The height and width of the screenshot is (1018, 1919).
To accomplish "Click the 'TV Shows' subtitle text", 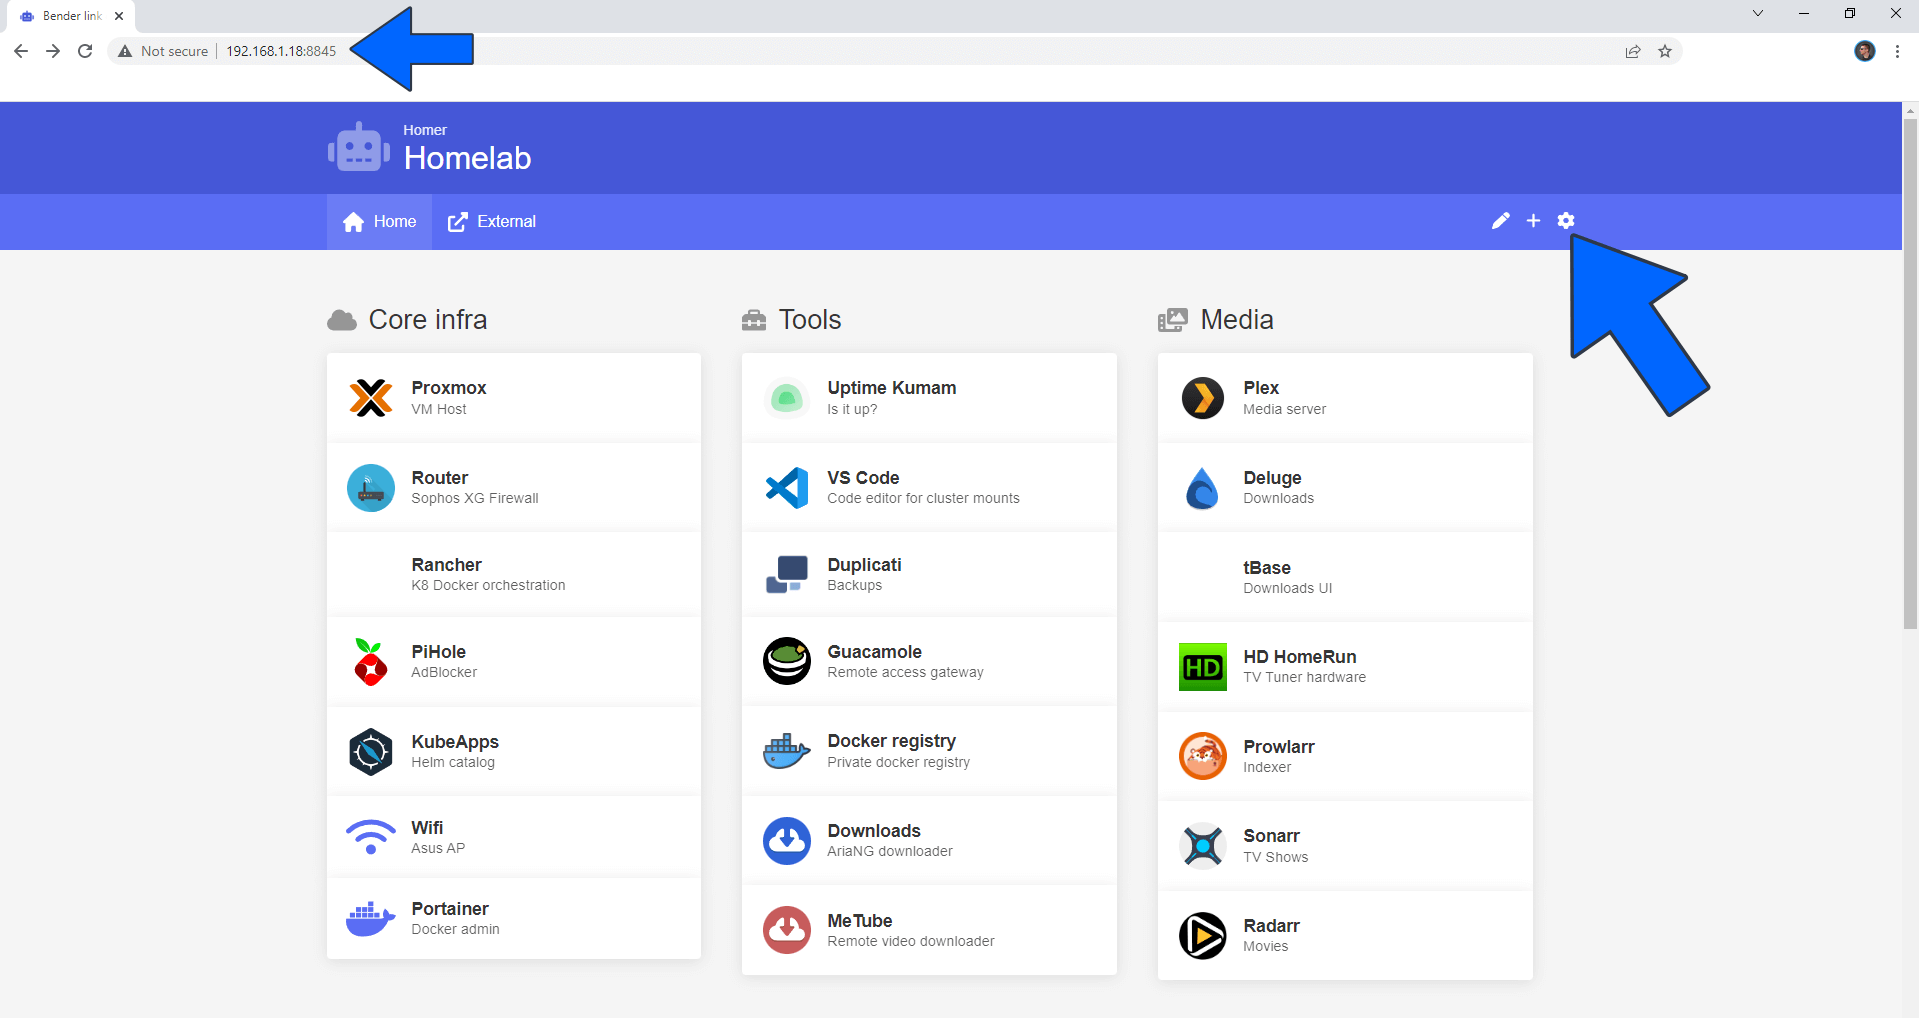I will [x=1275, y=858].
